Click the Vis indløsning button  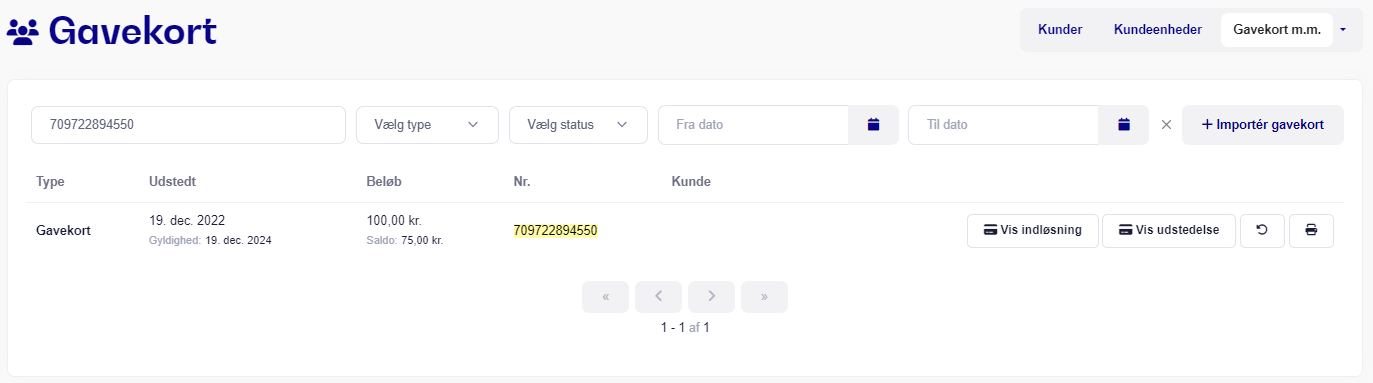1033,230
